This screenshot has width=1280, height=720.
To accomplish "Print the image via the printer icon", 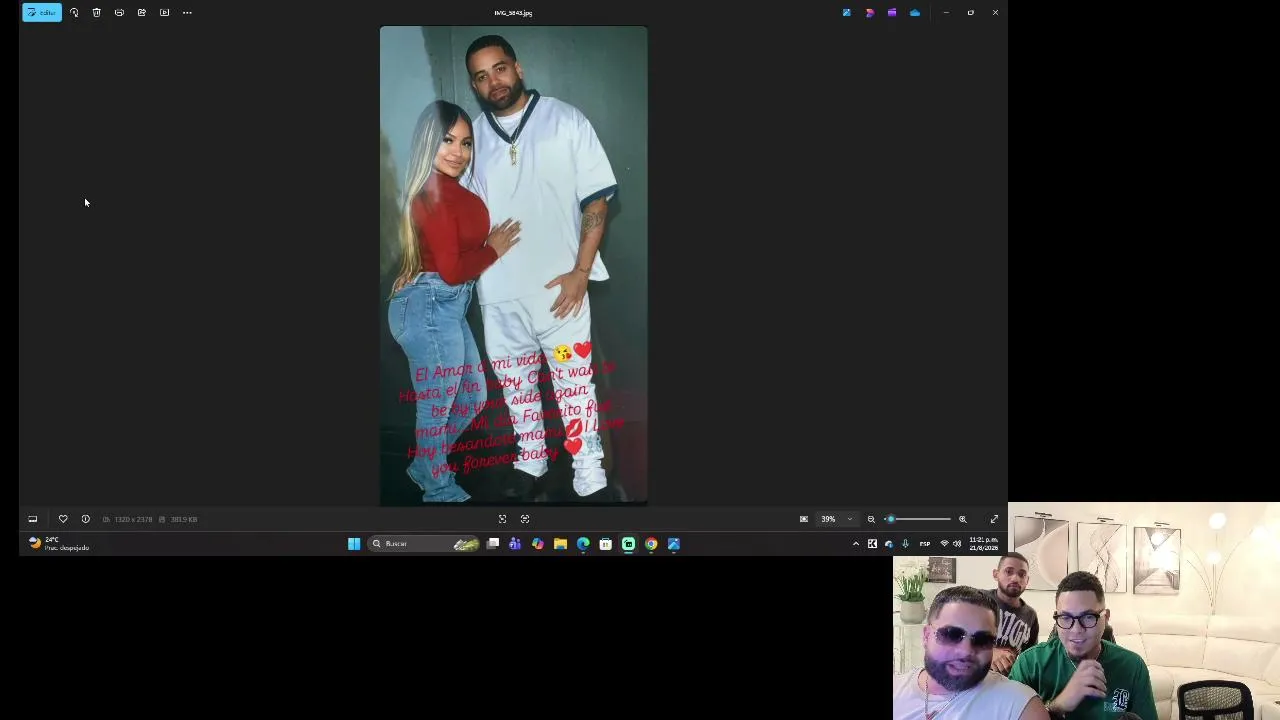I will click(x=119, y=13).
